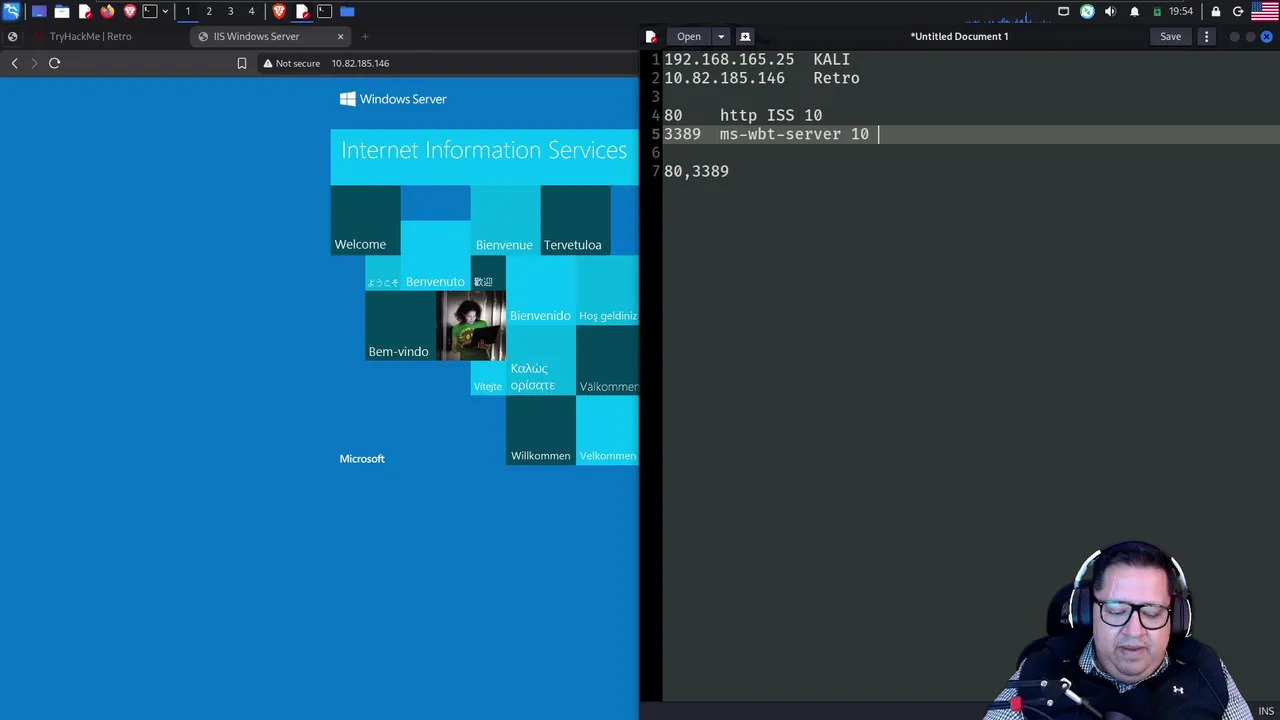Screen dimensions: 1280x720
Task: Switch to workspace 1
Action: (x=188, y=11)
